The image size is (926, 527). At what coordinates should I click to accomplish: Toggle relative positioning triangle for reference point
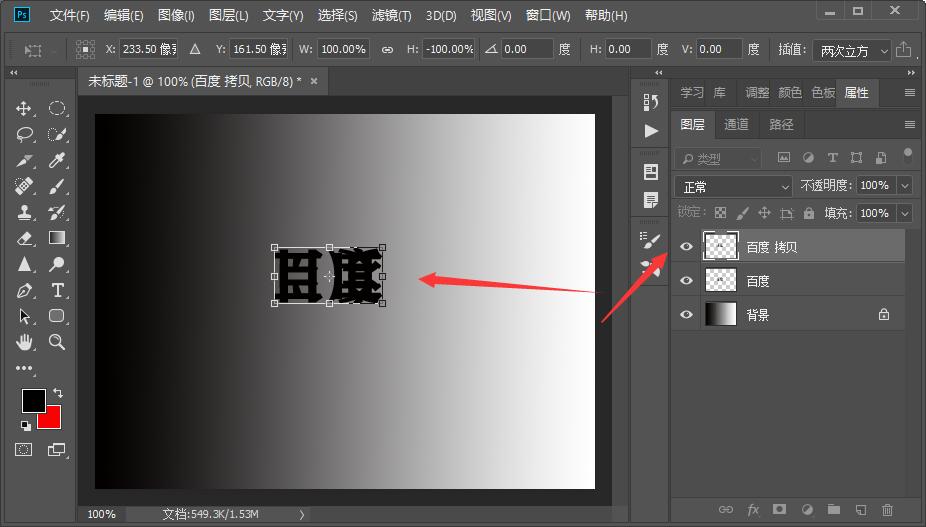195,49
